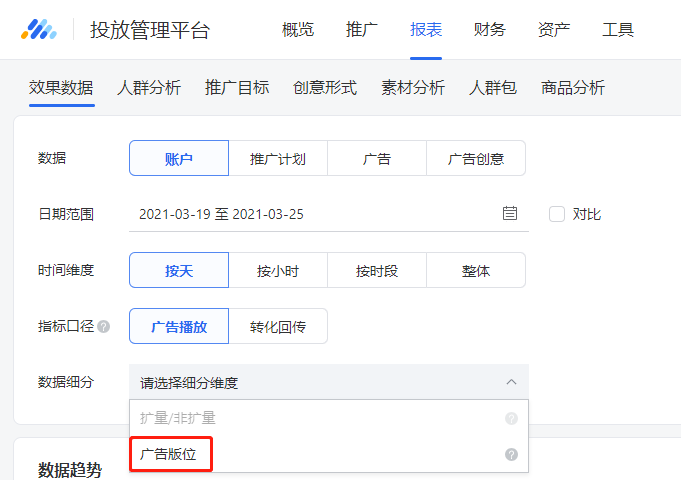Choose 按小时 time dimension
Image resolution: width=681 pixels, height=480 pixels.
pyautogui.click(x=278, y=270)
